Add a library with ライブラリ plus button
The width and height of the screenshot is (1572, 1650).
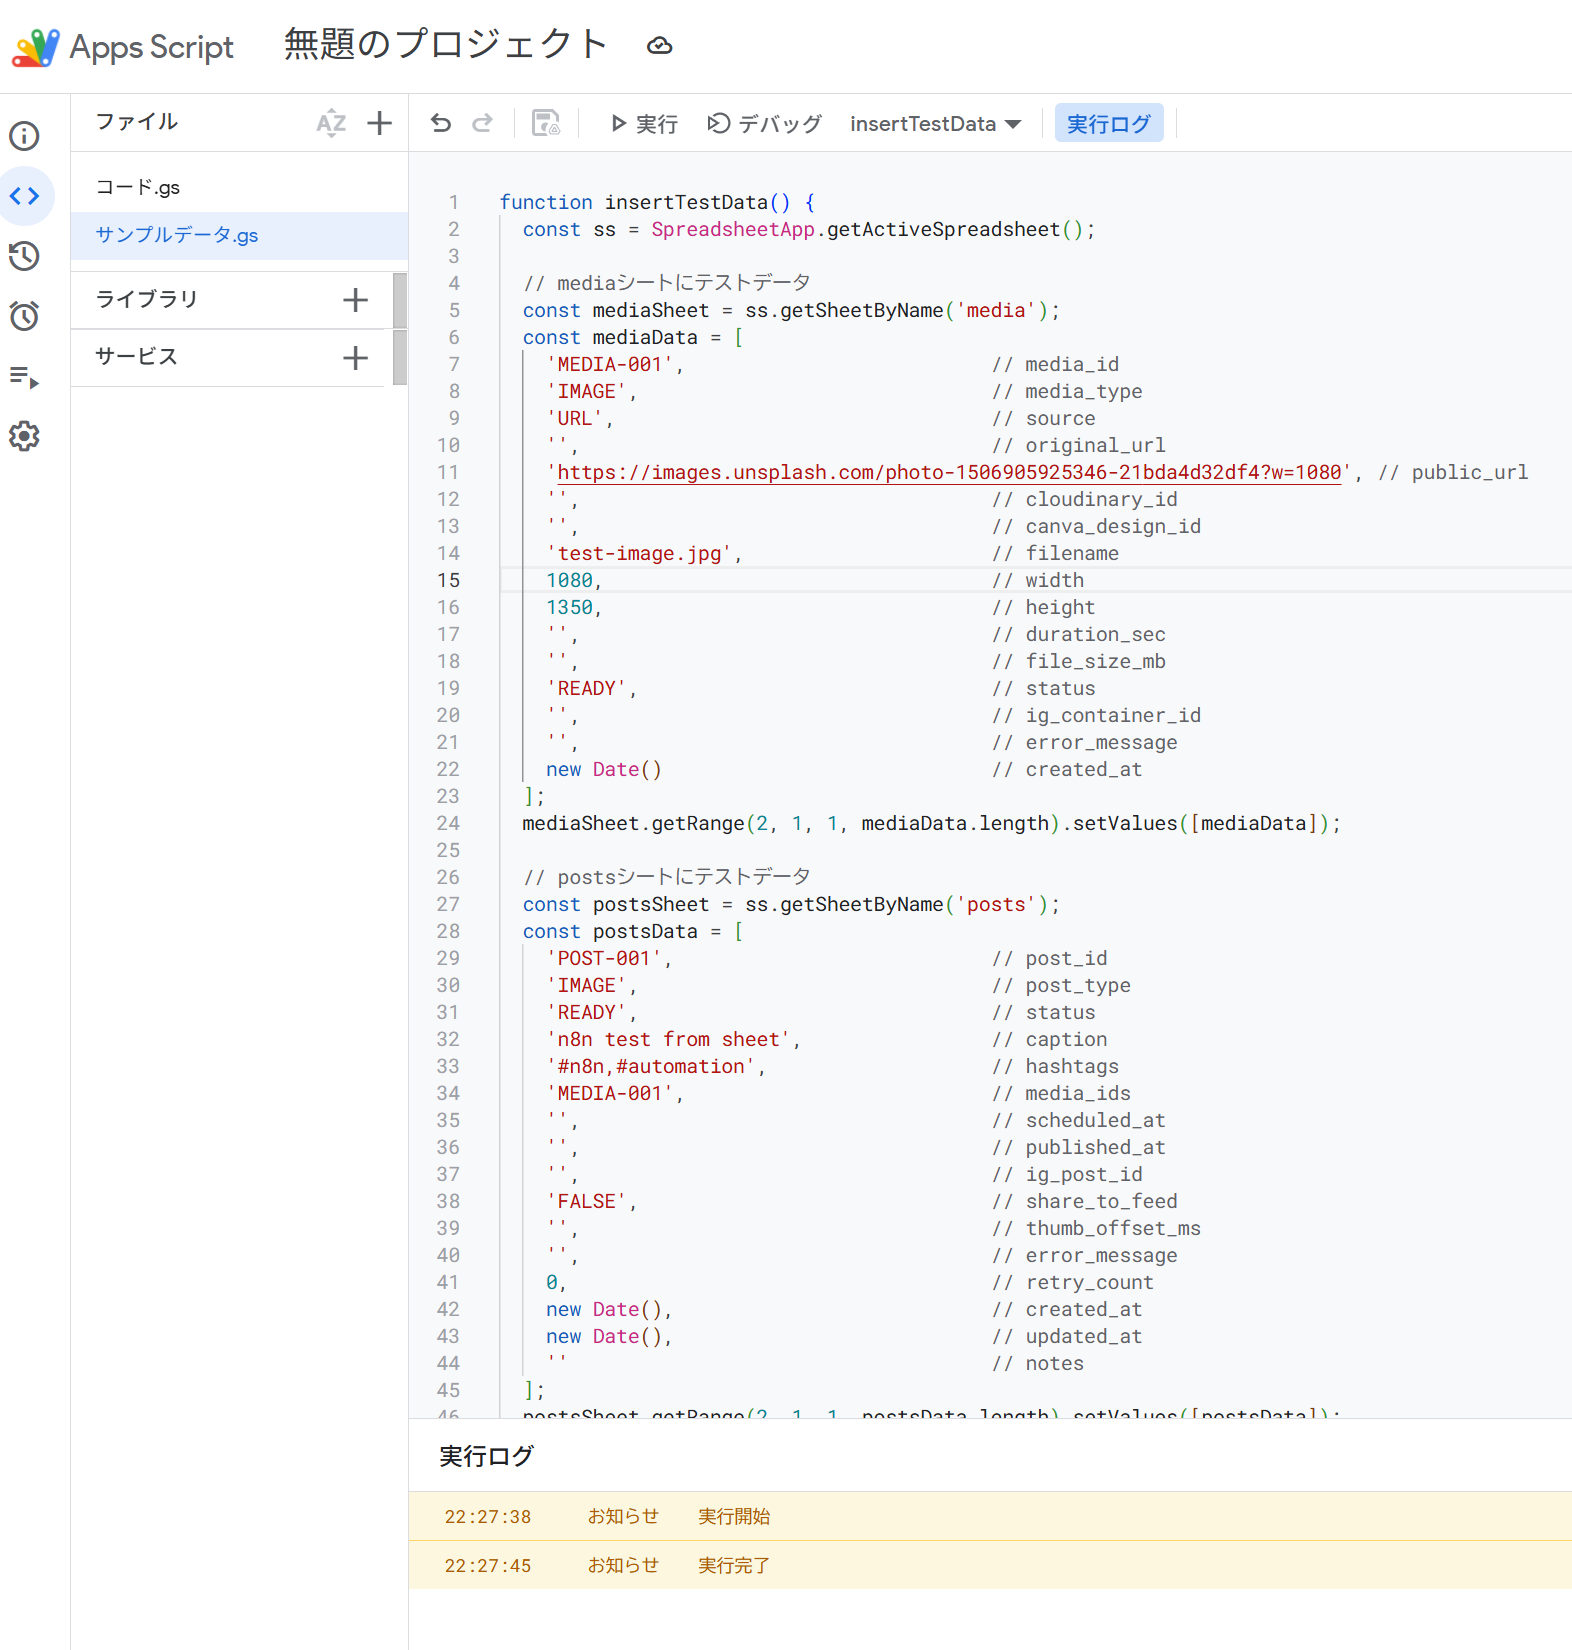coord(355,300)
